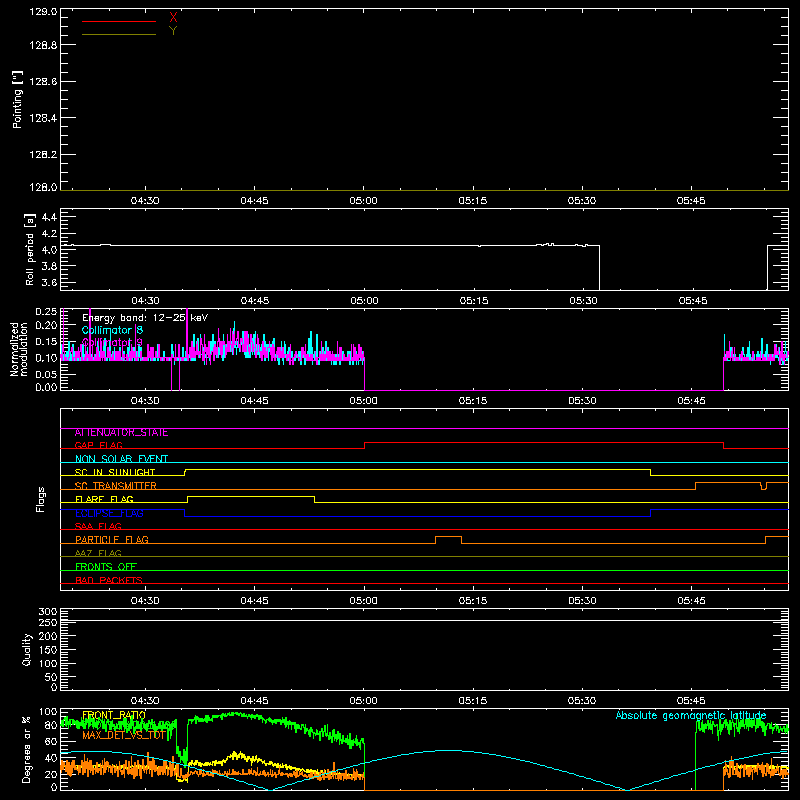Click the 04:45 time label under modulation plot
This screenshot has width=800, height=800.
coord(254,401)
